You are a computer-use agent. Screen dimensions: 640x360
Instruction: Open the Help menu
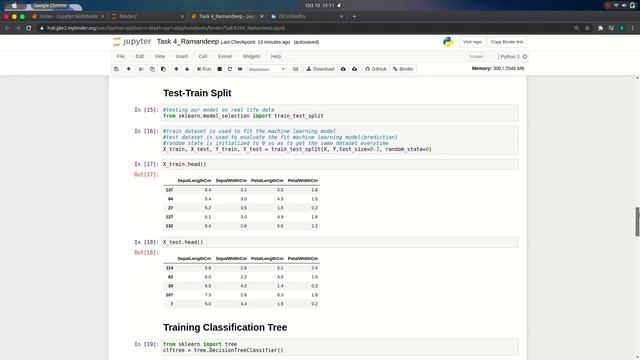276,56
